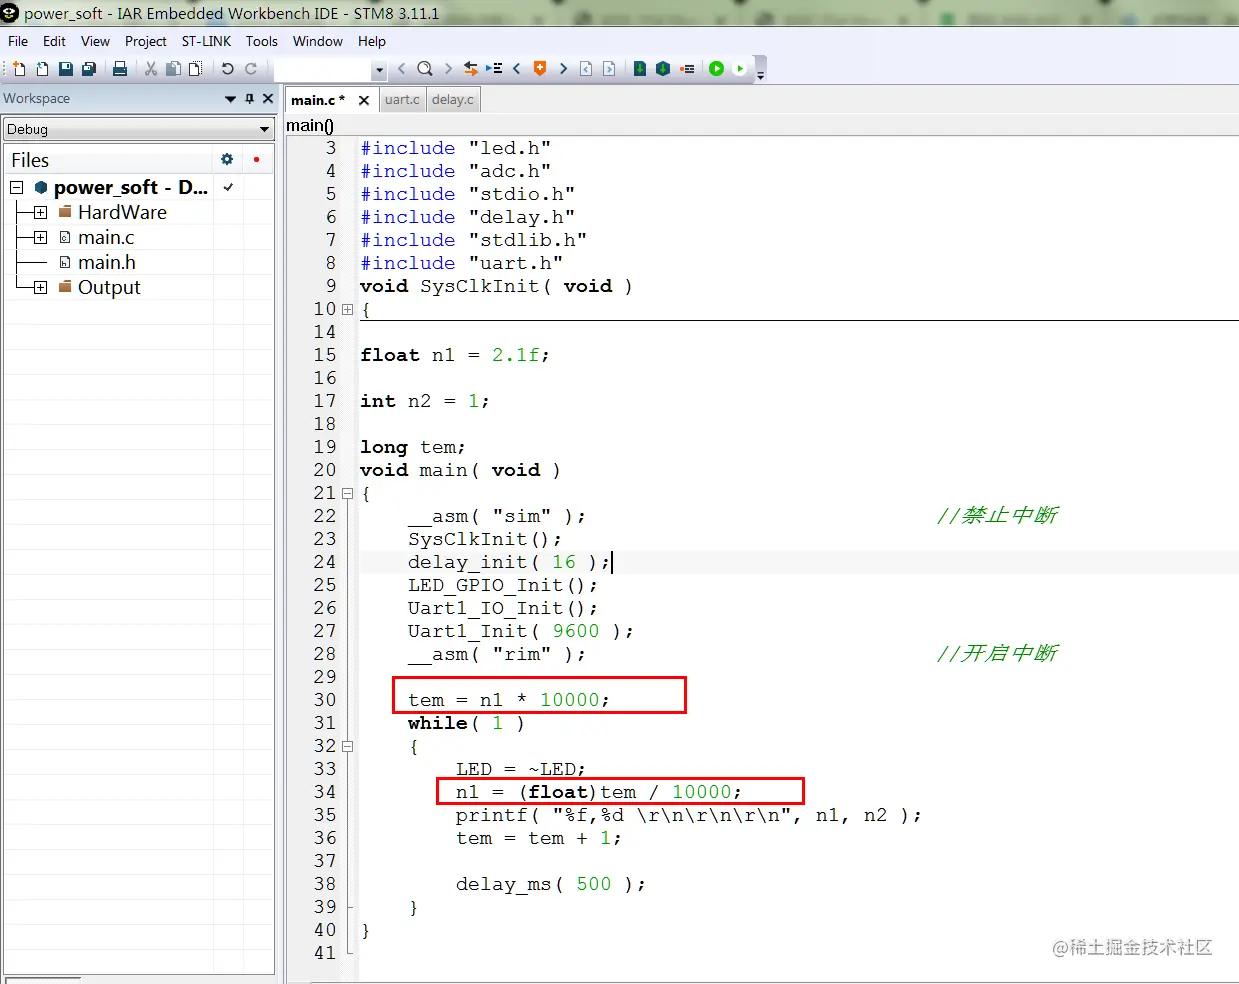Expand the HardWare folder
Image resolution: width=1239 pixels, height=984 pixels.
pos(40,213)
